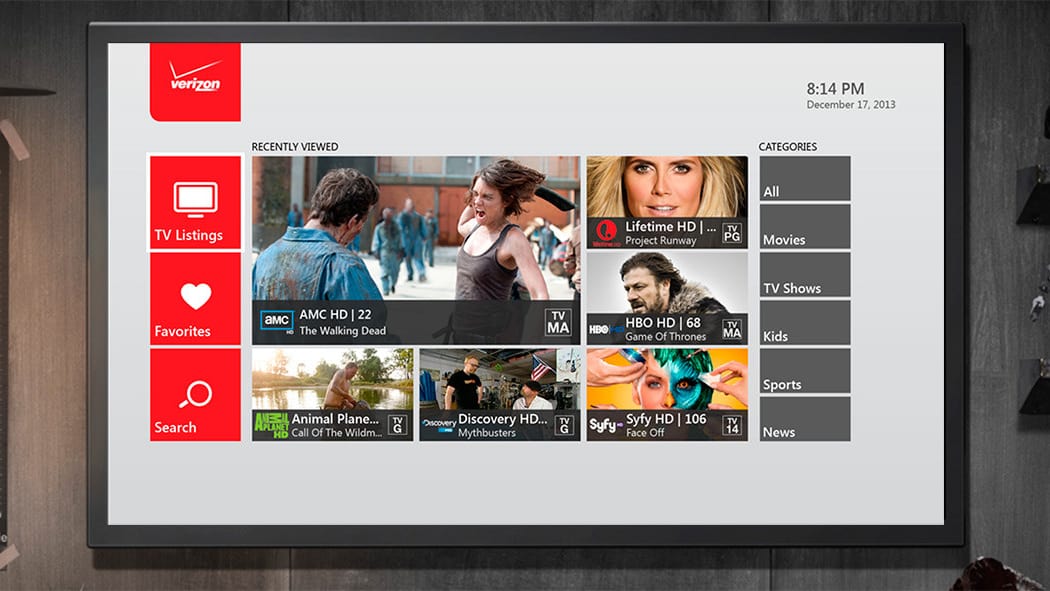
Task: Click the AMC channel logo
Action: tap(277, 321)
